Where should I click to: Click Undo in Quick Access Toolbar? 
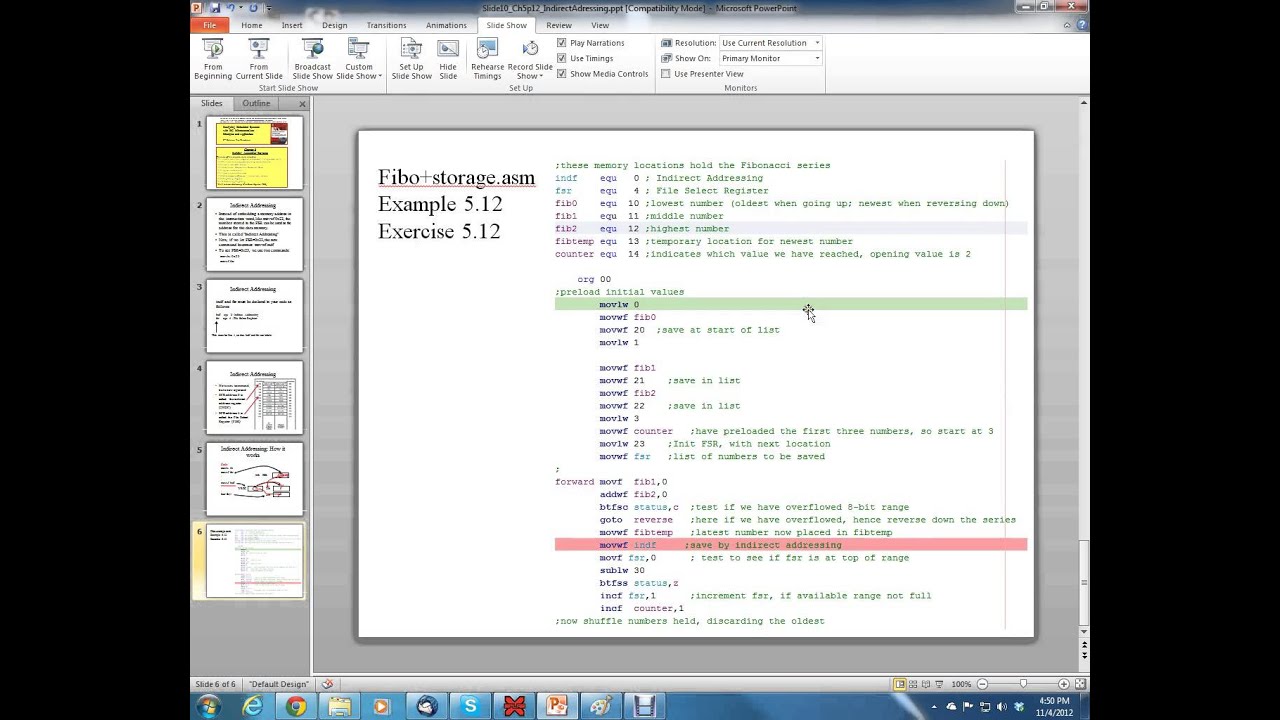coord(231,8)
